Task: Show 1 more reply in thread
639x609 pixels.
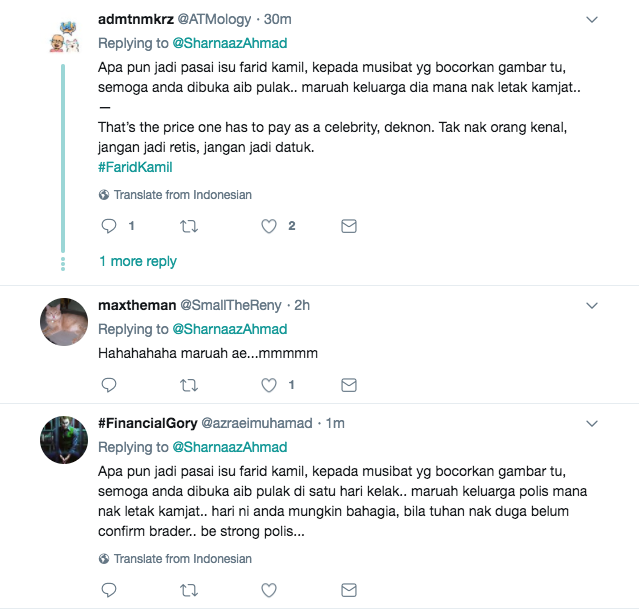Action: (138, 261)
